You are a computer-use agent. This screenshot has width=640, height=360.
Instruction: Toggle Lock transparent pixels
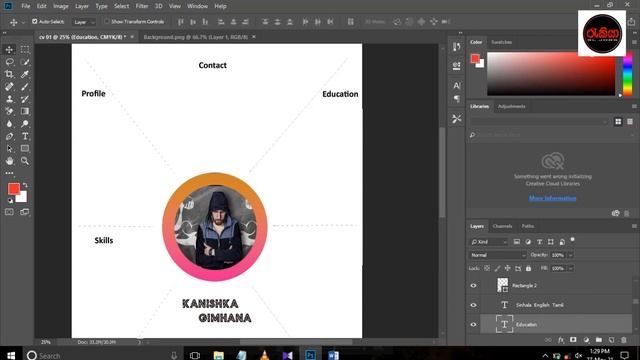487,269
